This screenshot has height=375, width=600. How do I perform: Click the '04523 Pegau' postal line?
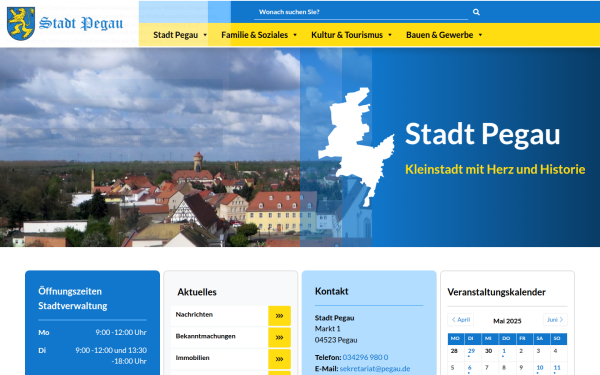[x=336, y=340]
